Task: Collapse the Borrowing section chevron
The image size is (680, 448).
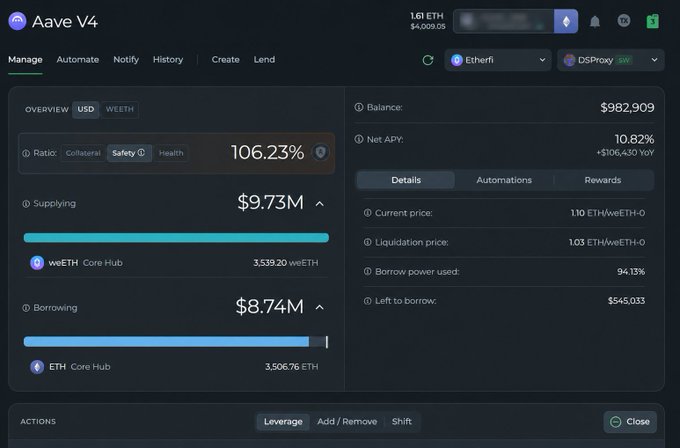Action: (x=320, y=307)
